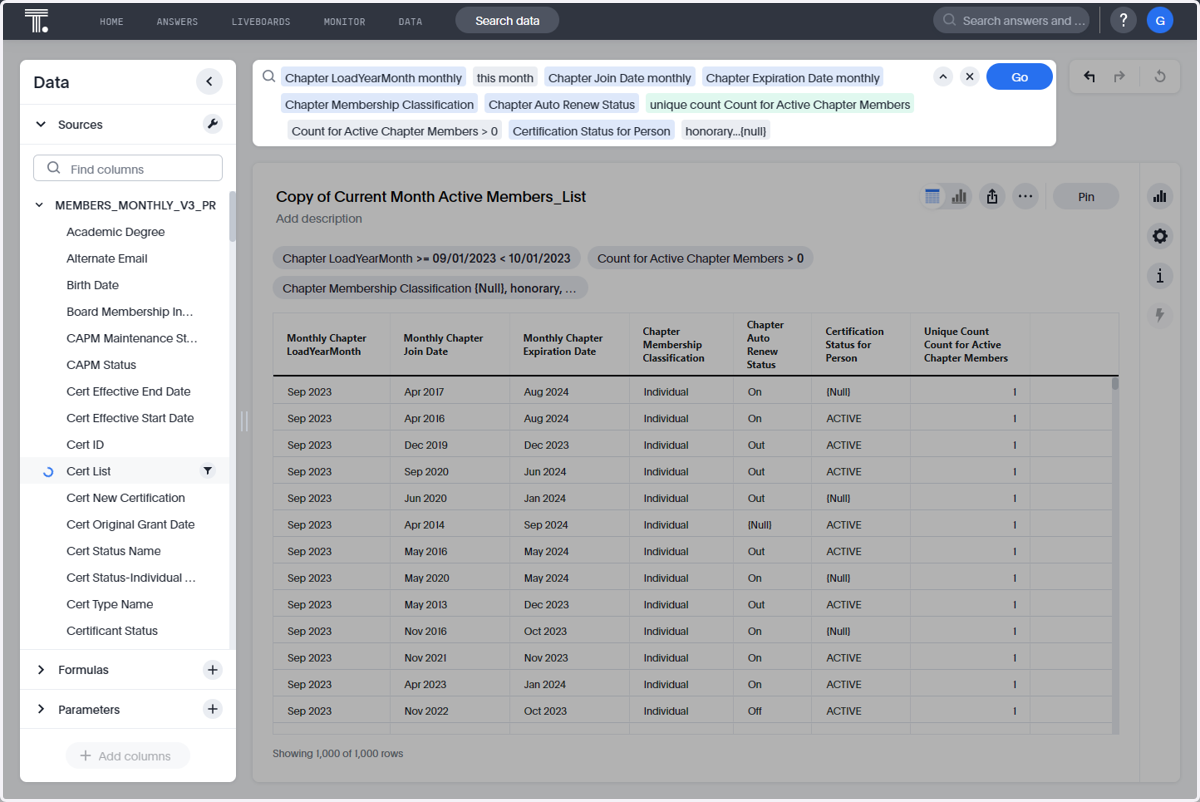This screenshot has width=1200, height=802.
Task: Collapse MEMBERS_MONTHLY_V3_PR table tree
Action: (x=40, y=205)
